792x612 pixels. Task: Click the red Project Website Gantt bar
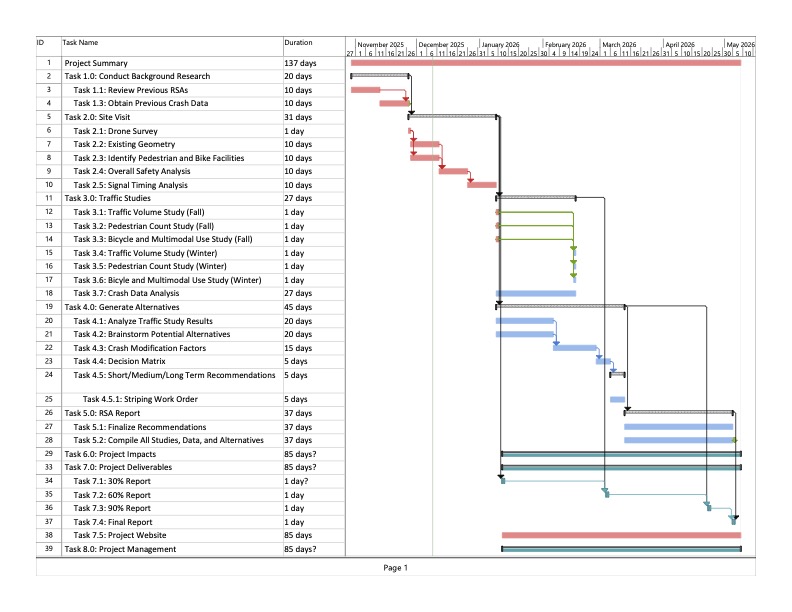coord(620,535)
